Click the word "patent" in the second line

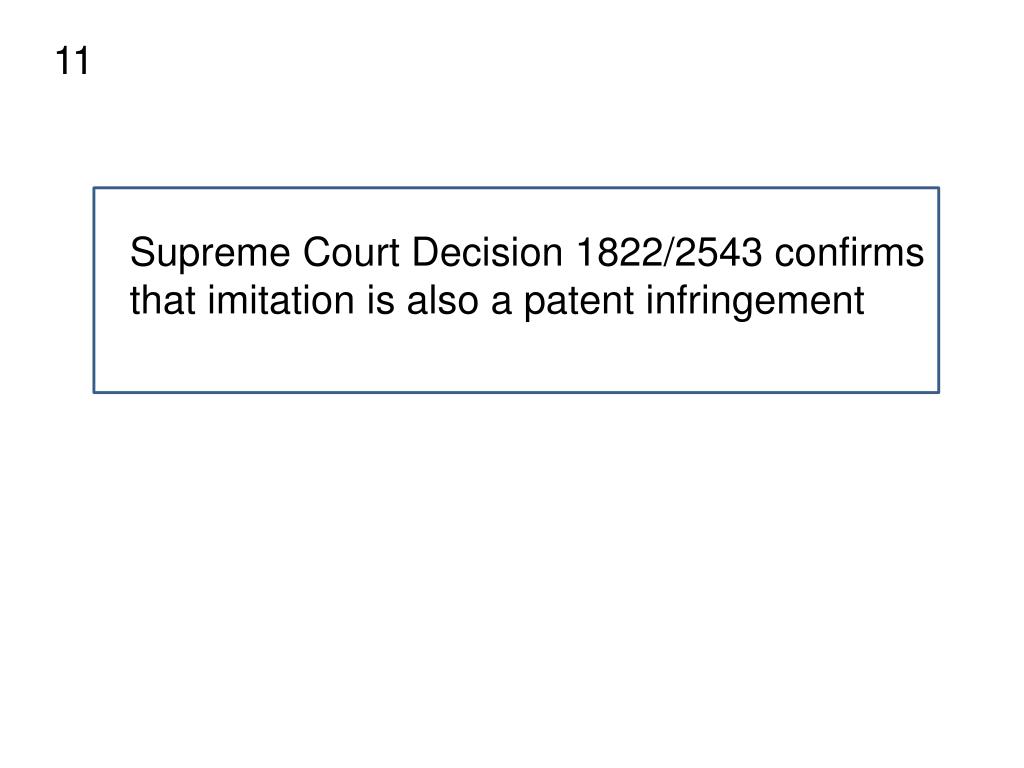point(579,302)
